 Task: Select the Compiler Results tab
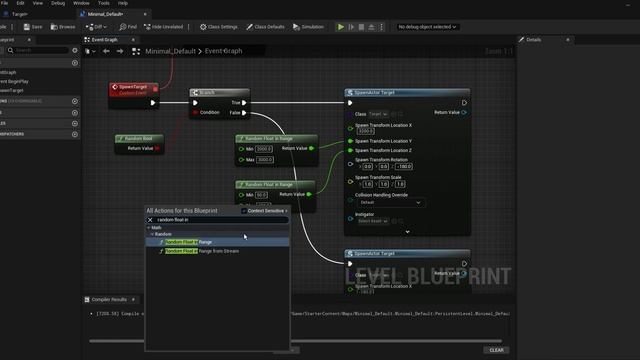pyautogui.click(x=109, y=300)
